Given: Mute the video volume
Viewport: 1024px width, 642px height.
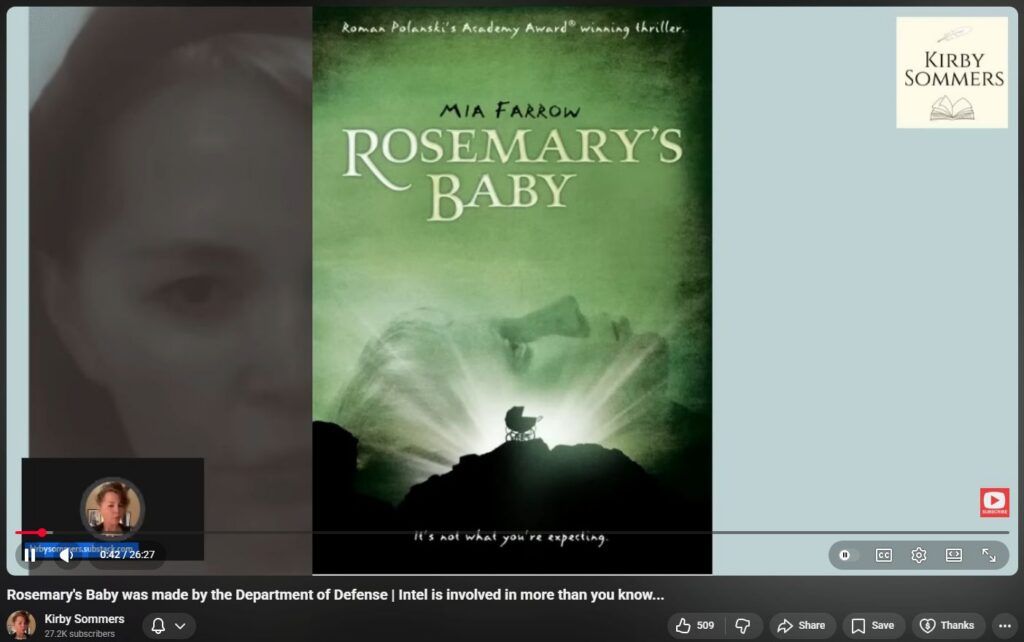Looking at the screenshot, I should (66, 555).
